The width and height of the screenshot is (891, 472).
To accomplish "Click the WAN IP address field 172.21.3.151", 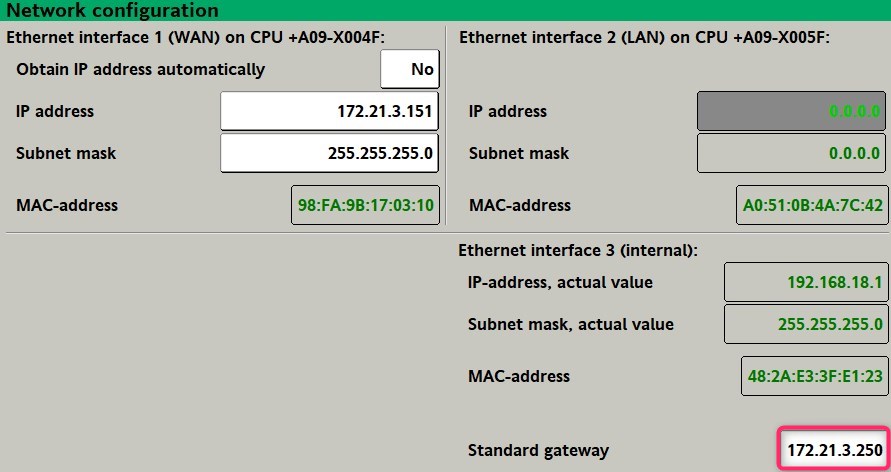I will click(x=329, y=111).
